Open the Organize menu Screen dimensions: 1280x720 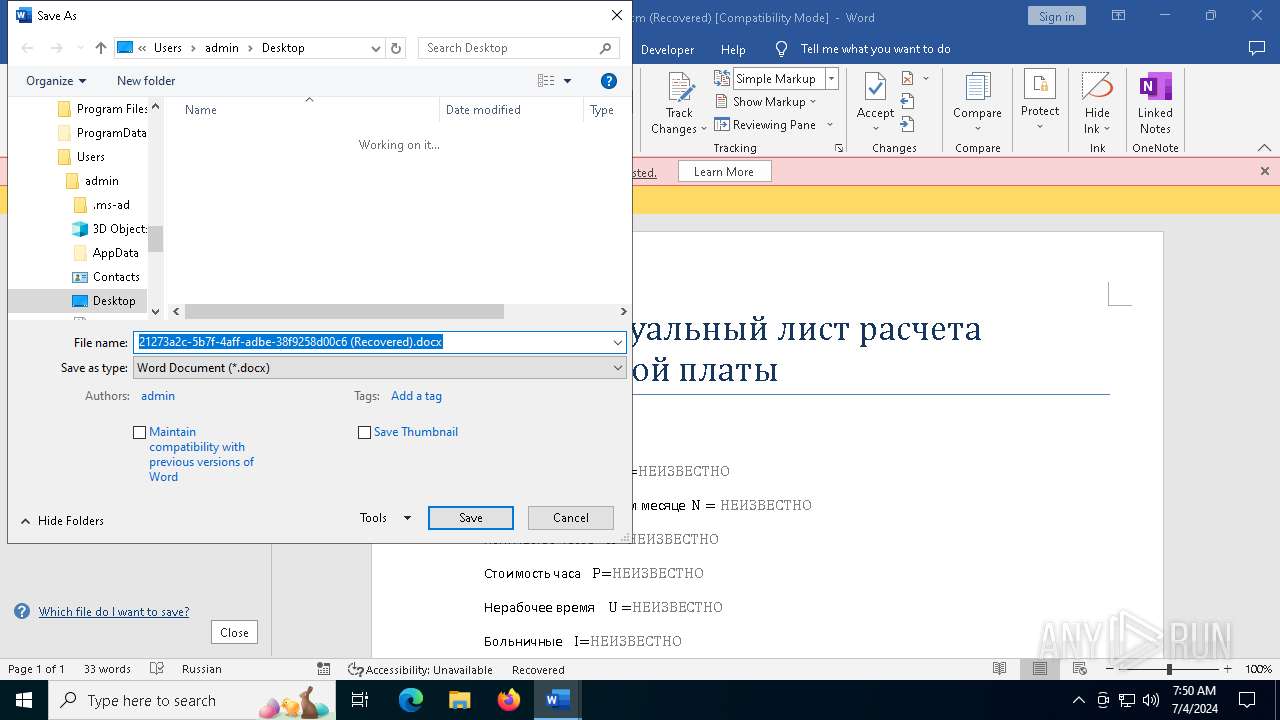click(x=56, y=81)
